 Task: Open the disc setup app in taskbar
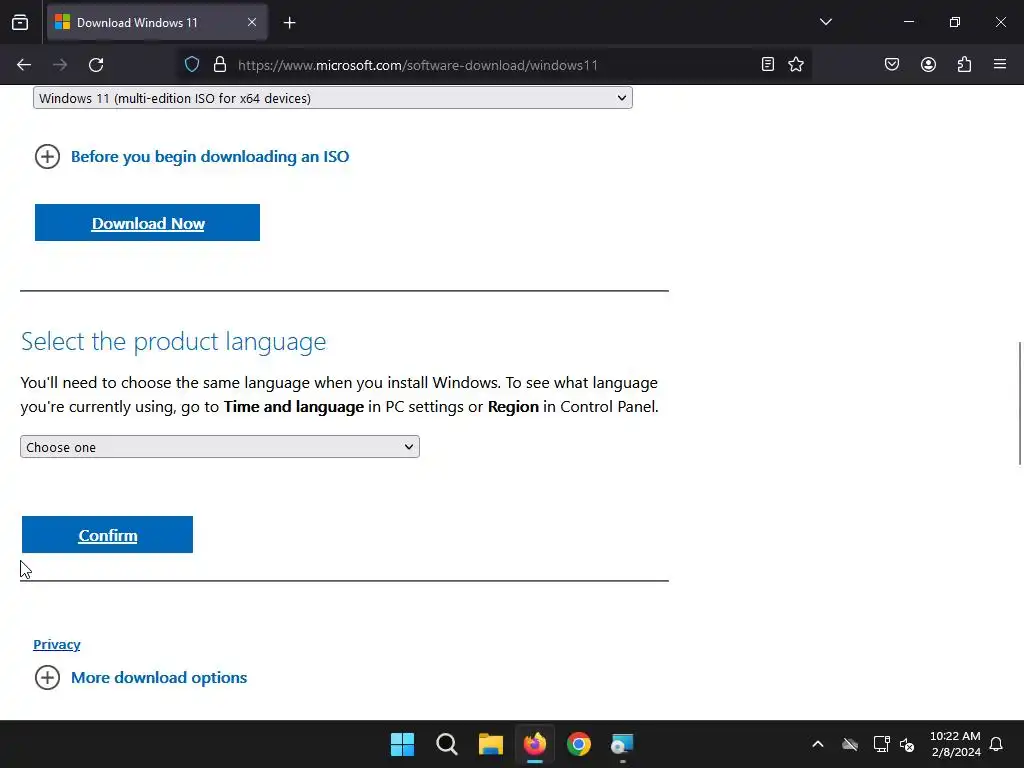tap(622, 744)
